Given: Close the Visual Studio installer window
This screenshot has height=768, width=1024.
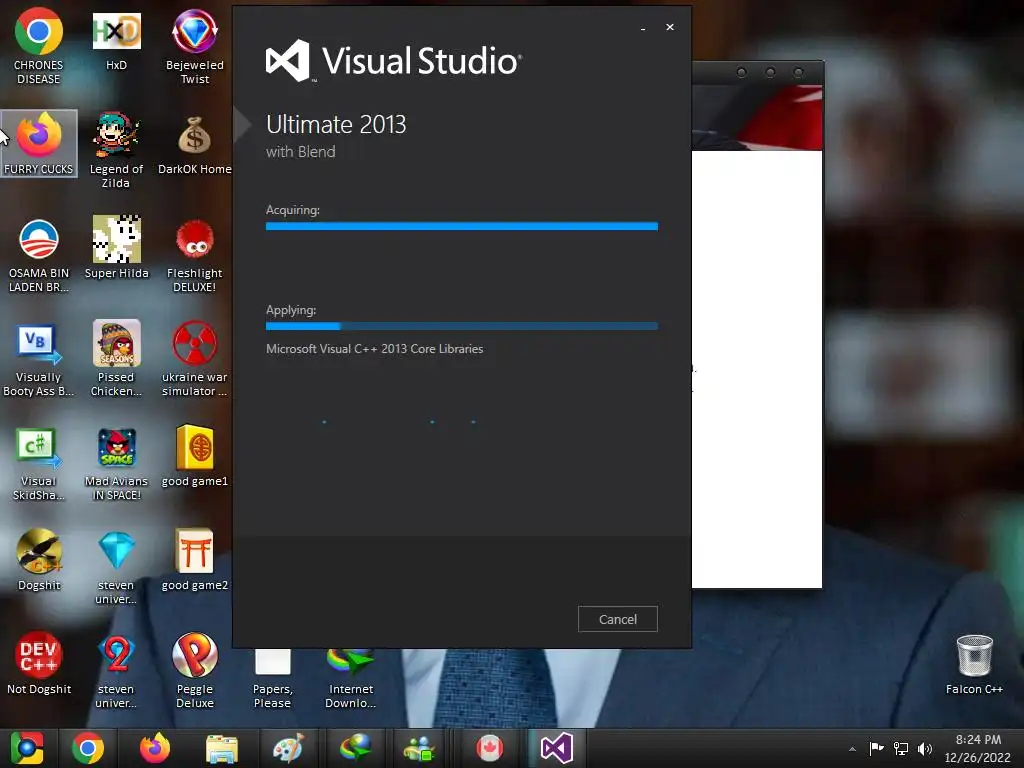Looking at the screenshot, I should (669, 27).
